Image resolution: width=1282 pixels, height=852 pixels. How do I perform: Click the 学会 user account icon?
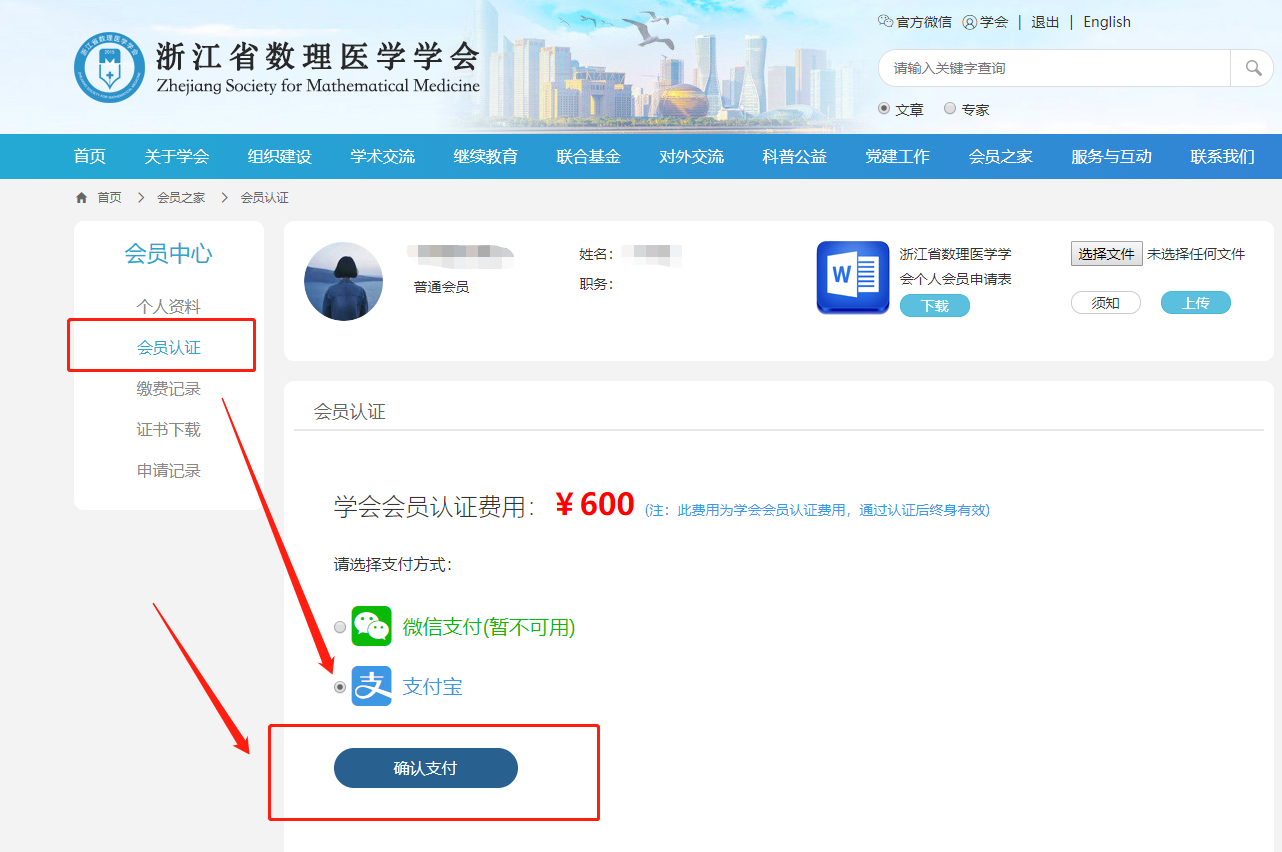click(968, 21)
